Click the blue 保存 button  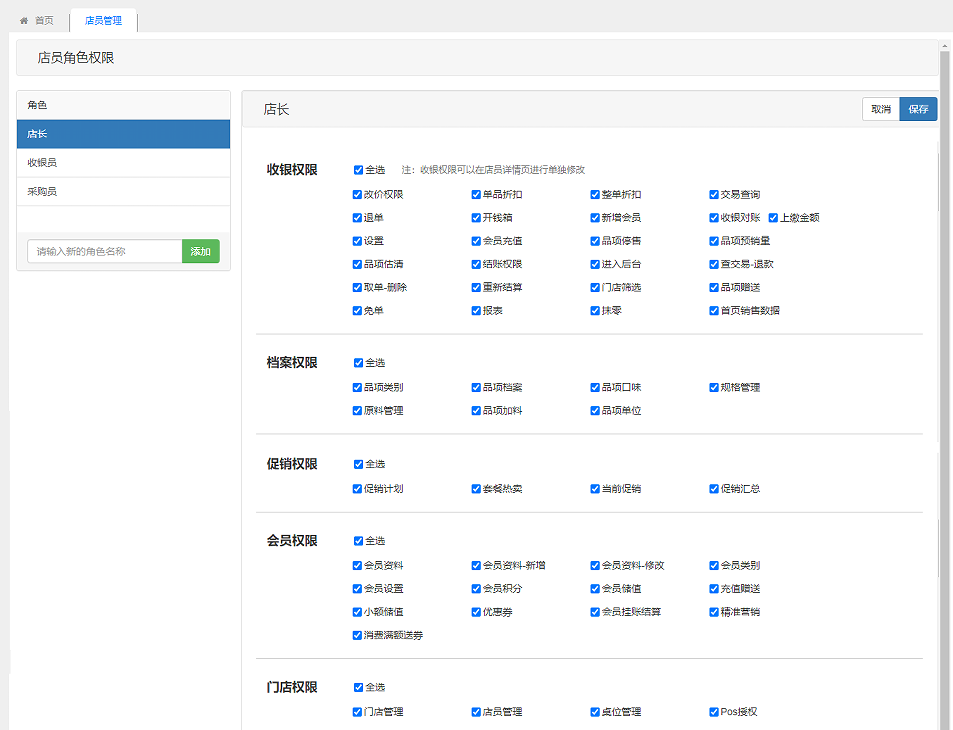coord(918,109)
